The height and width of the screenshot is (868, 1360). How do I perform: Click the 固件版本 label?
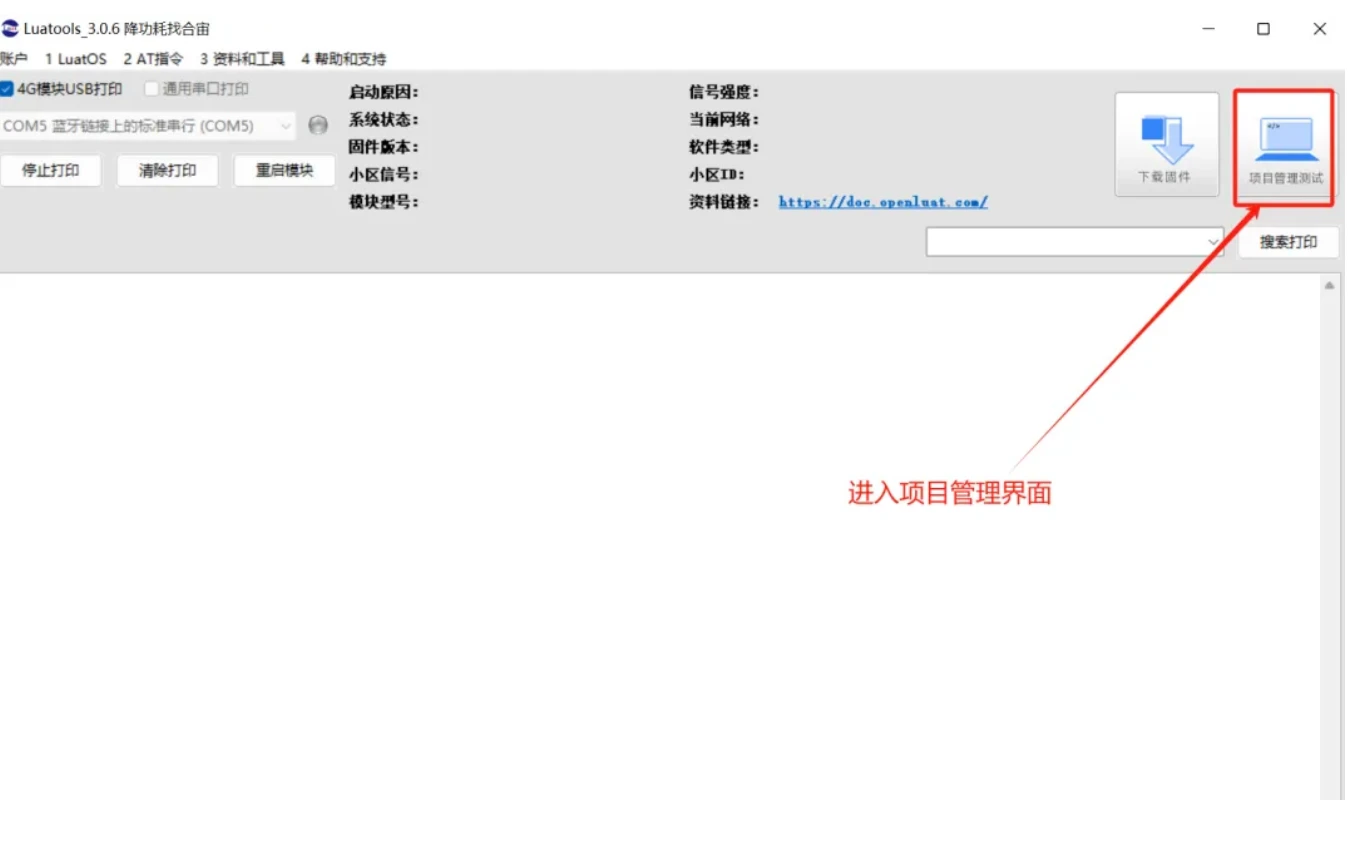tap(383, 147)
